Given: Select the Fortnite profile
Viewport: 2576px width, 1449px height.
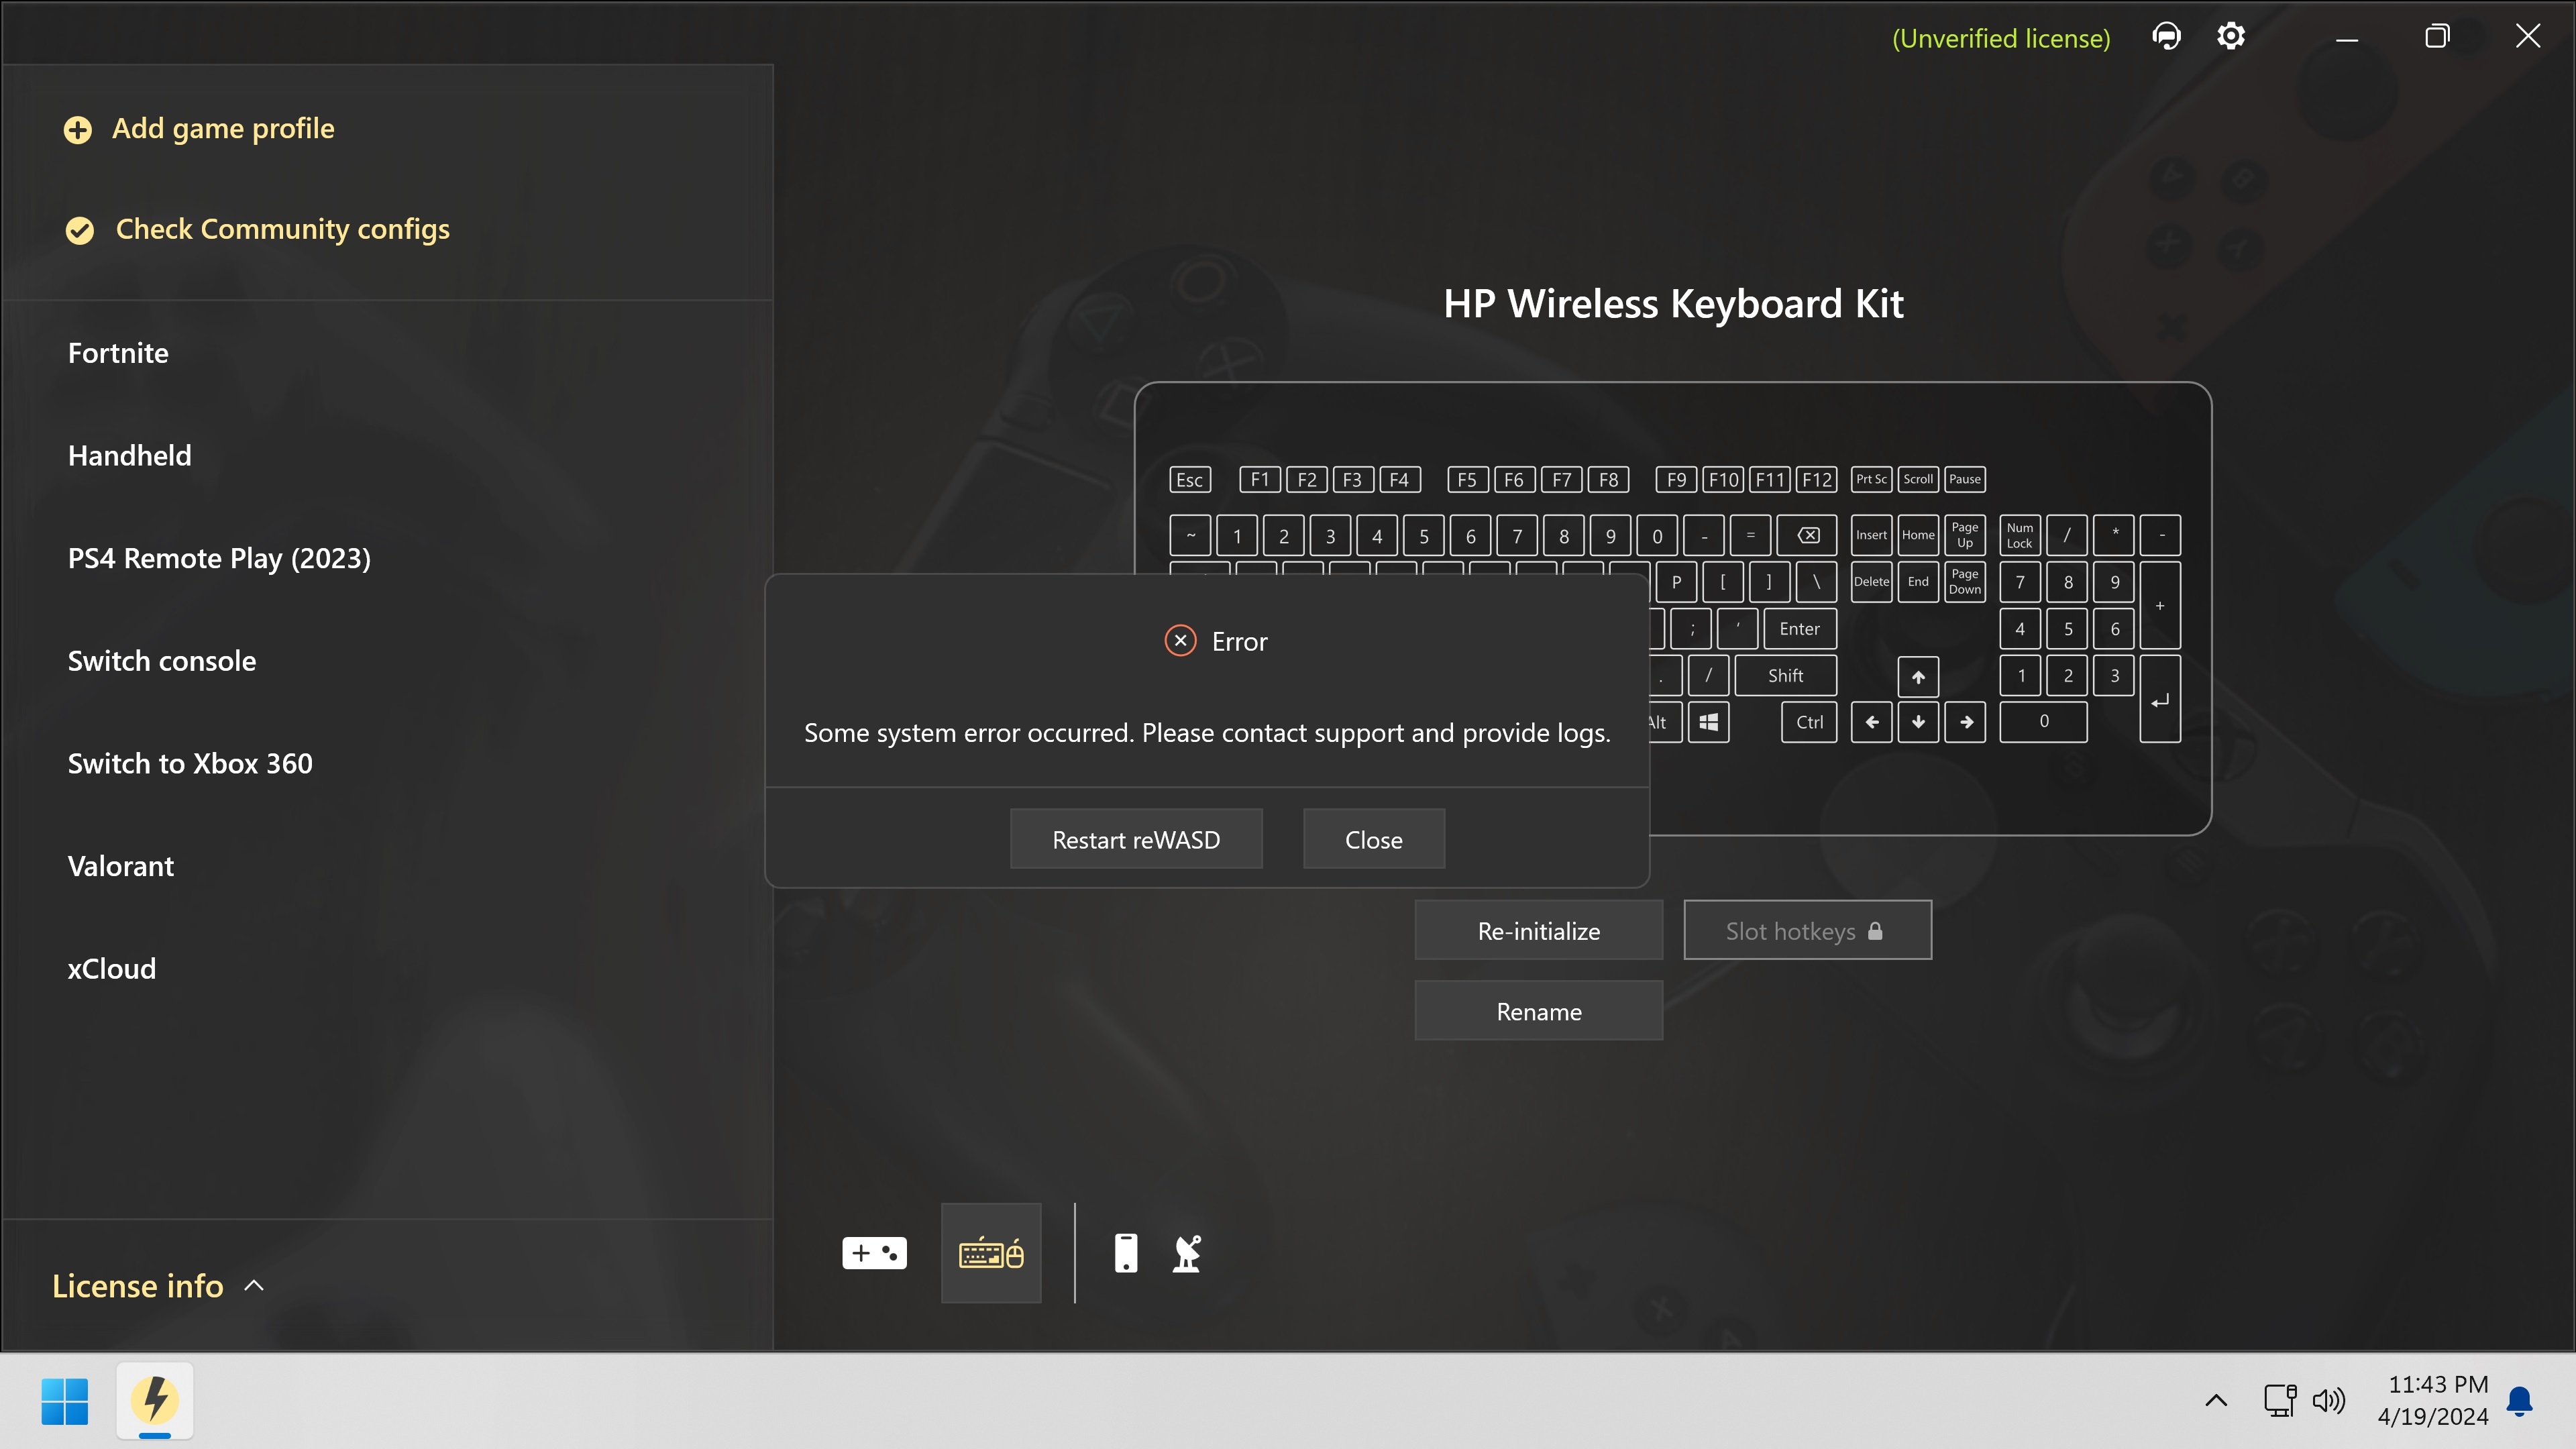Looking at the screenshot, I should [118, 353].
